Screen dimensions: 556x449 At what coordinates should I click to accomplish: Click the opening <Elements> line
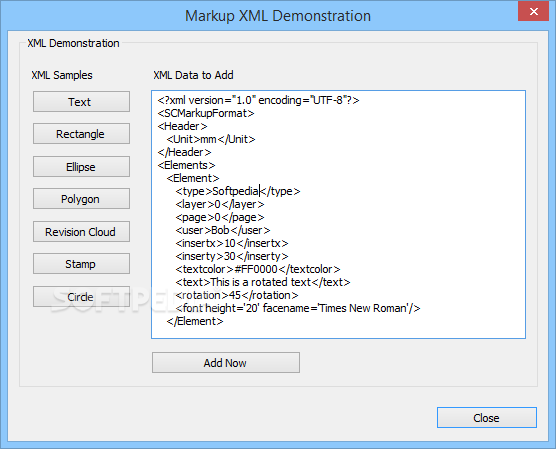point(186,165)
